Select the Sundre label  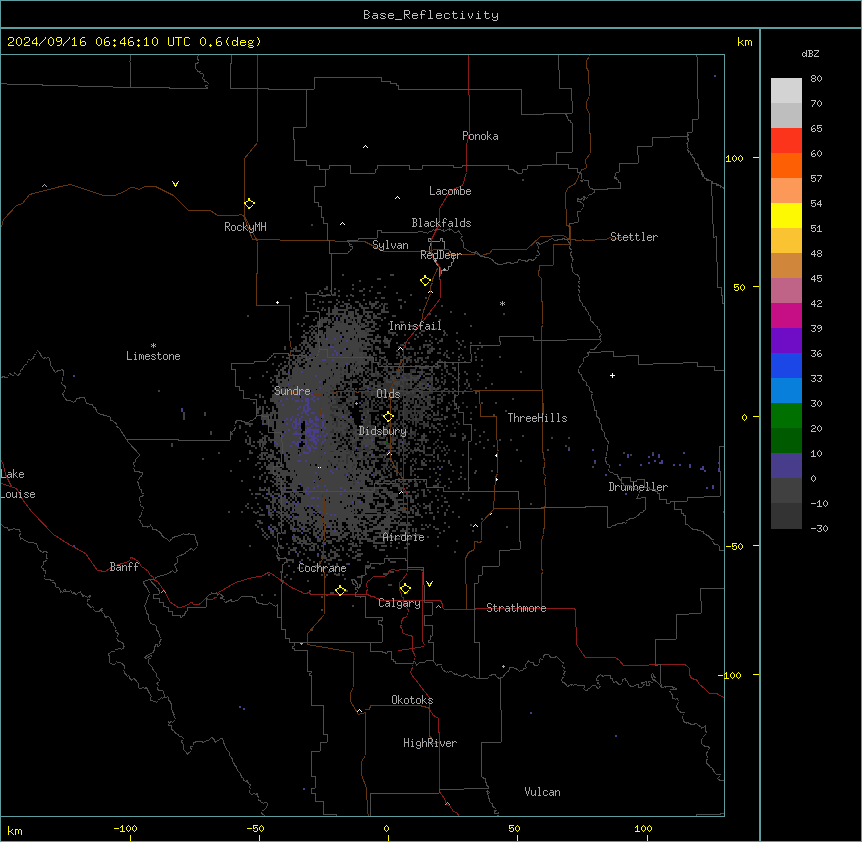[x=292, y=391]
